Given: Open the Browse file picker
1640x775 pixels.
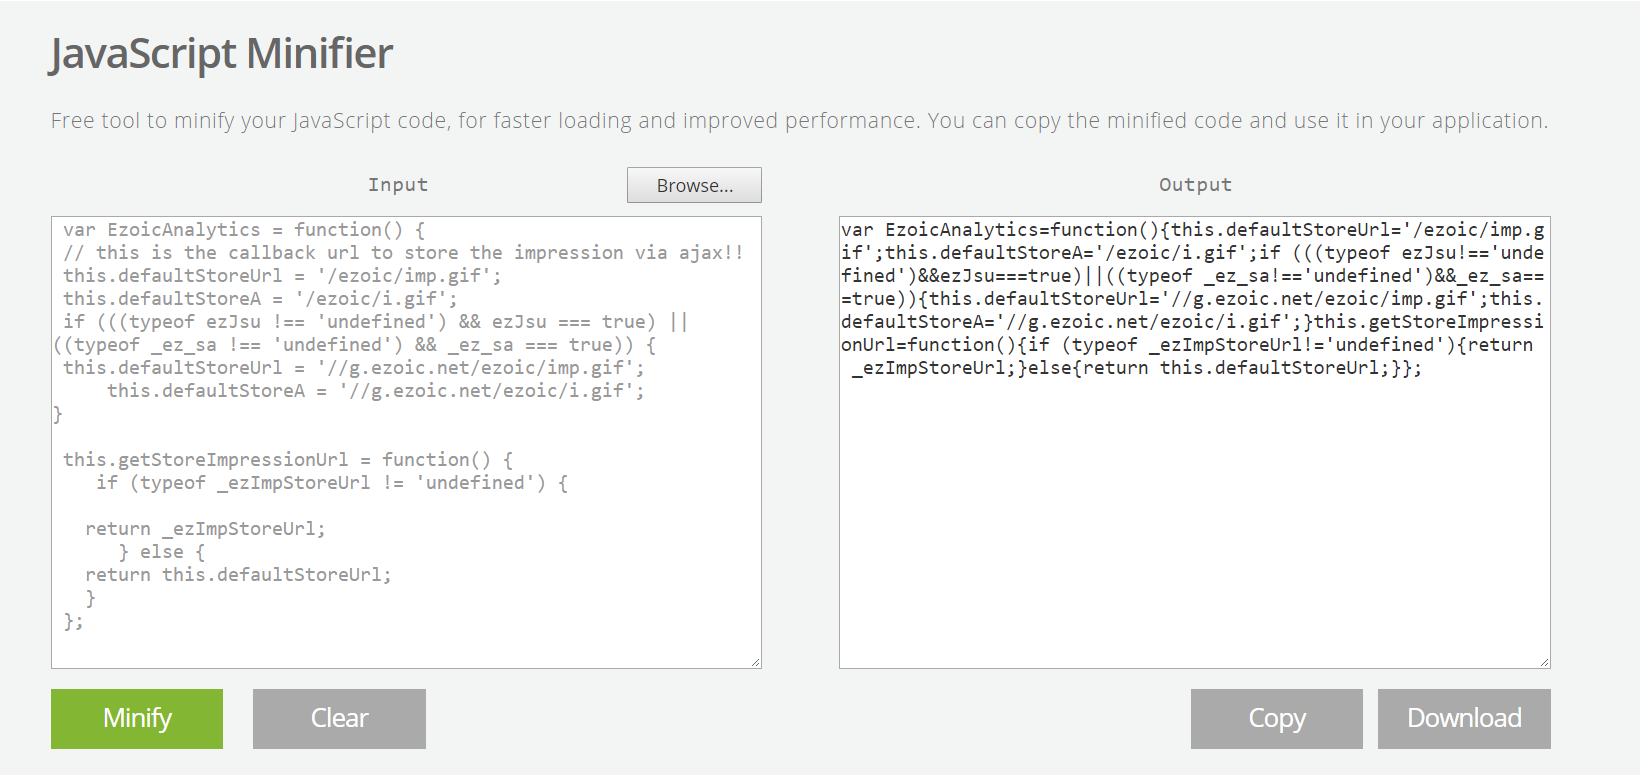Looking at the screenshot, I should point(694,184).
